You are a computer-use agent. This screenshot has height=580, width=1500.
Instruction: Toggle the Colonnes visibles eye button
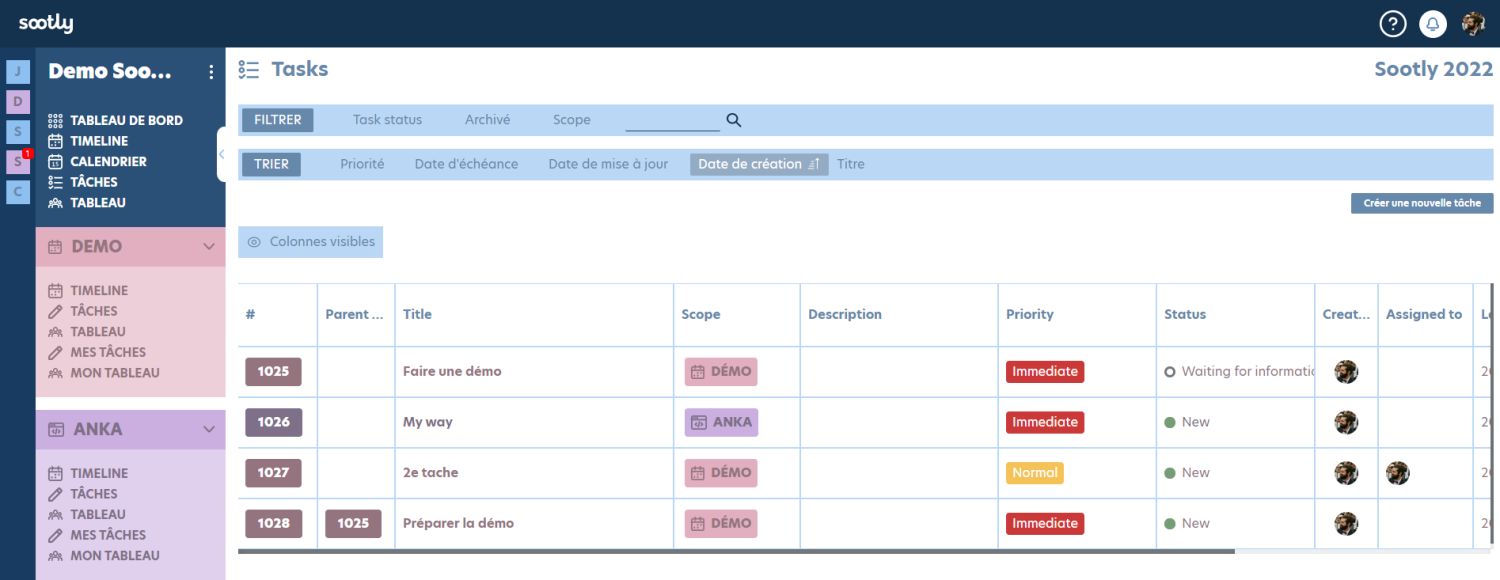tap(311, 242)
